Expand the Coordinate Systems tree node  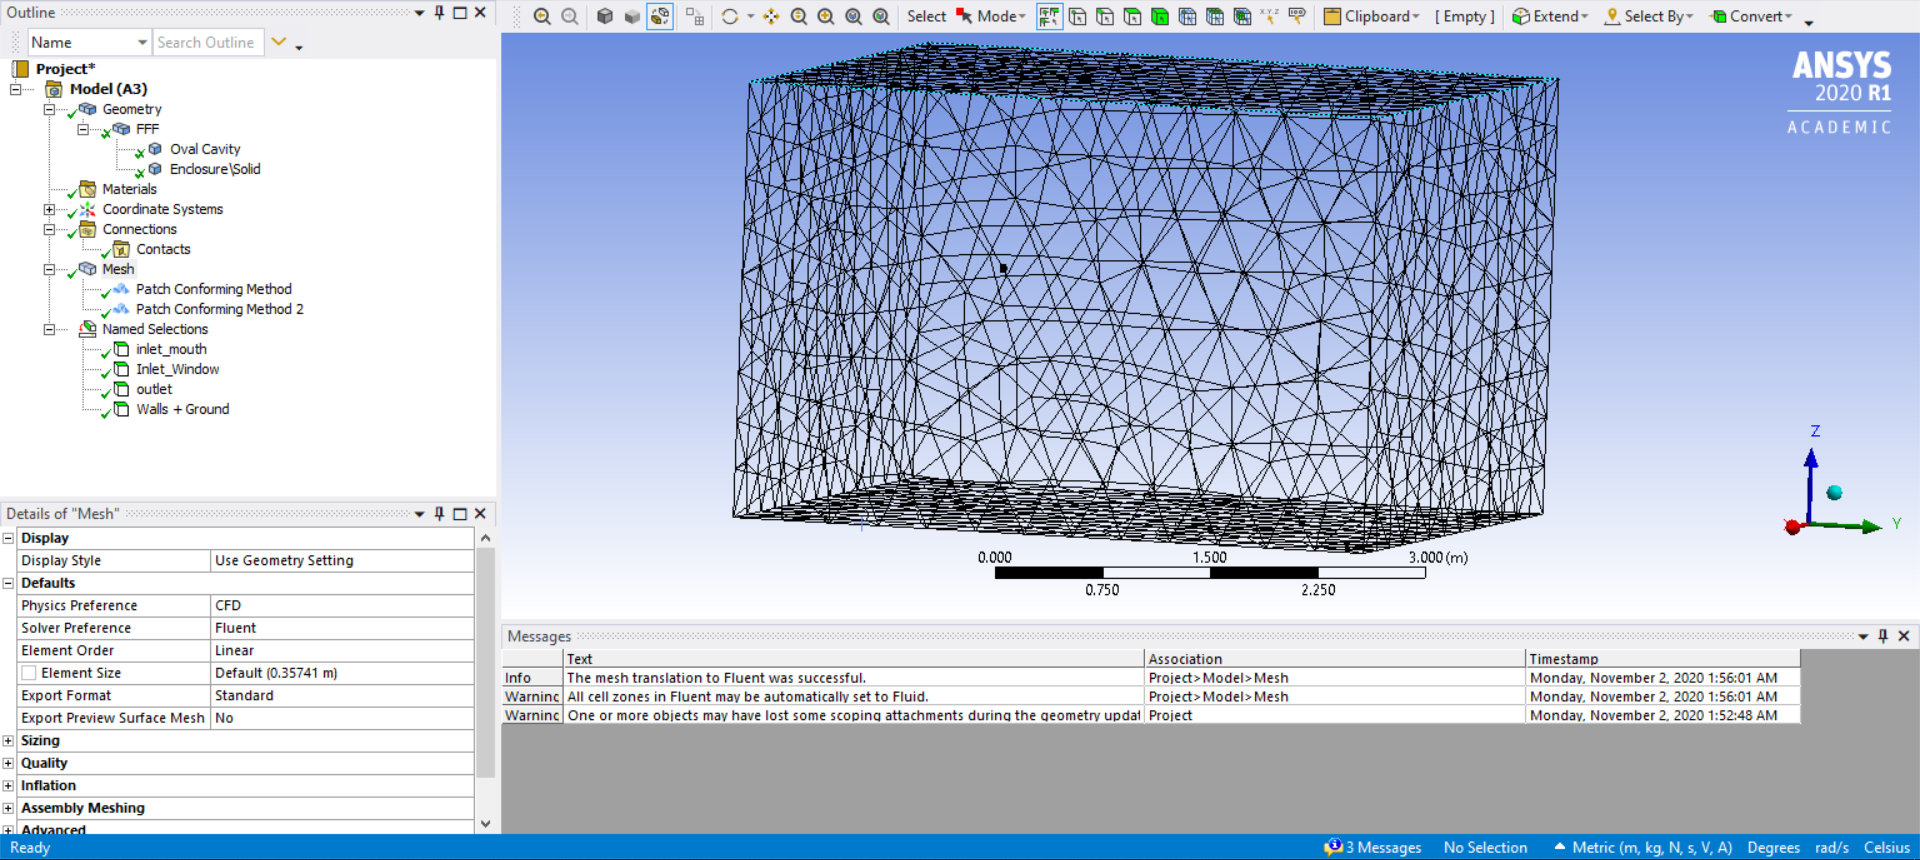pos(49,209)
